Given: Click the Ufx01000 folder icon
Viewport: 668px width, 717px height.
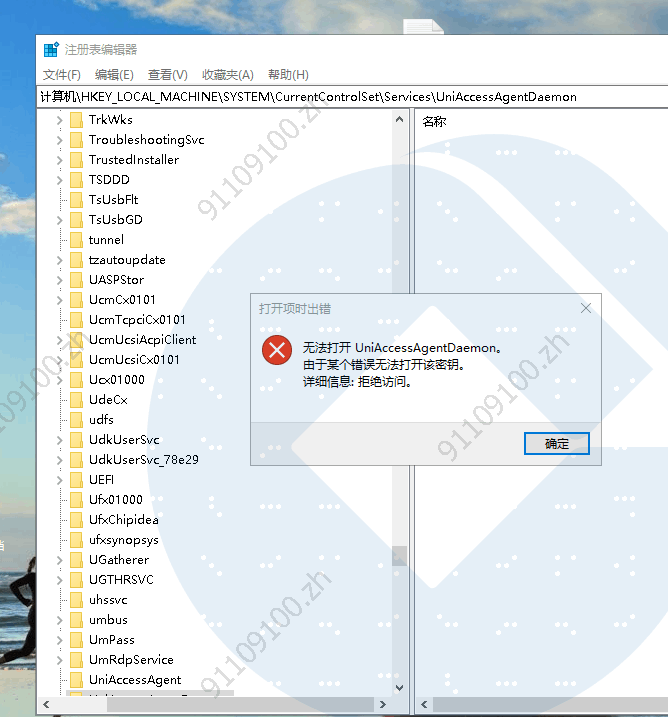Looking at the screenshot, I should click(76, 500).
